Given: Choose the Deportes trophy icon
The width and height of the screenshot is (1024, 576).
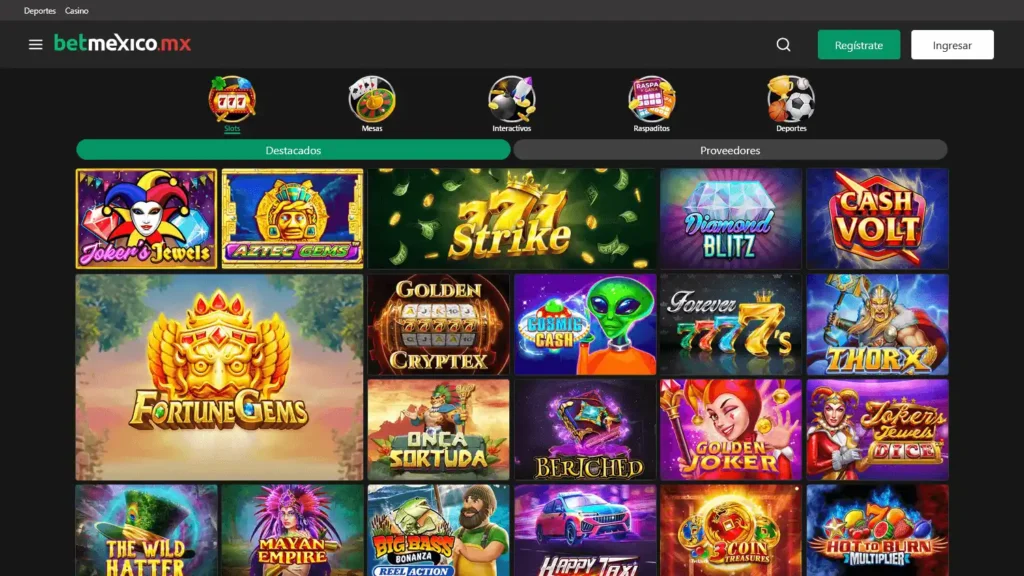Looking at the screenshot, I should click(791, 99).
